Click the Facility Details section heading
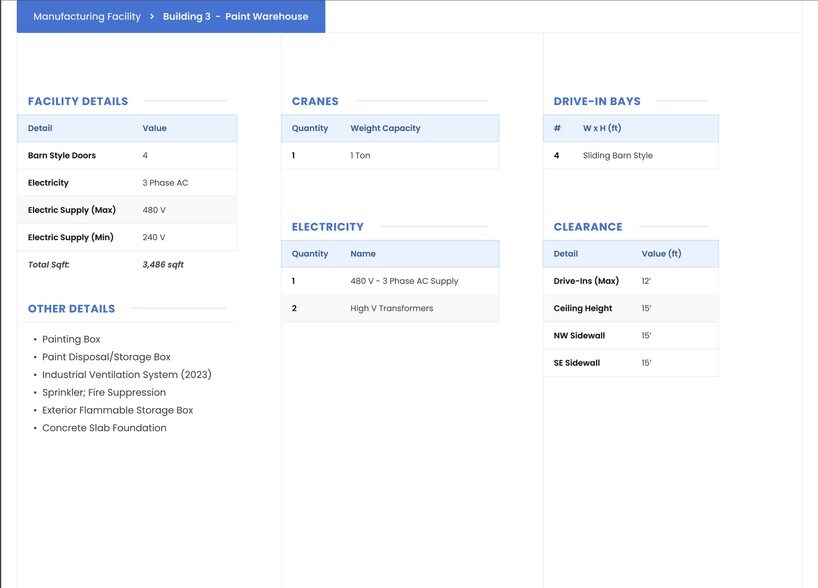Viewport: 818px width, 588px height. coord(78,101)
